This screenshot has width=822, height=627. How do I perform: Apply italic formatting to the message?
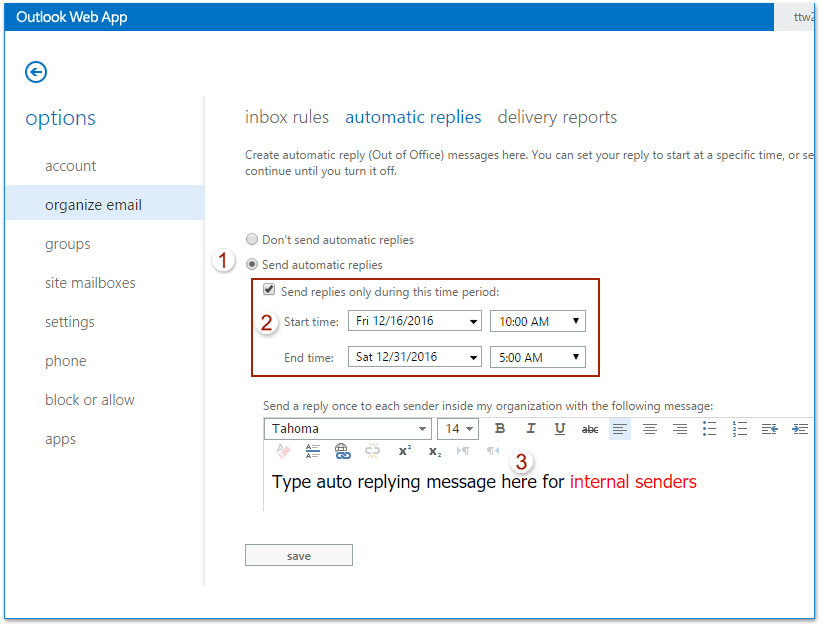point(530,429)
